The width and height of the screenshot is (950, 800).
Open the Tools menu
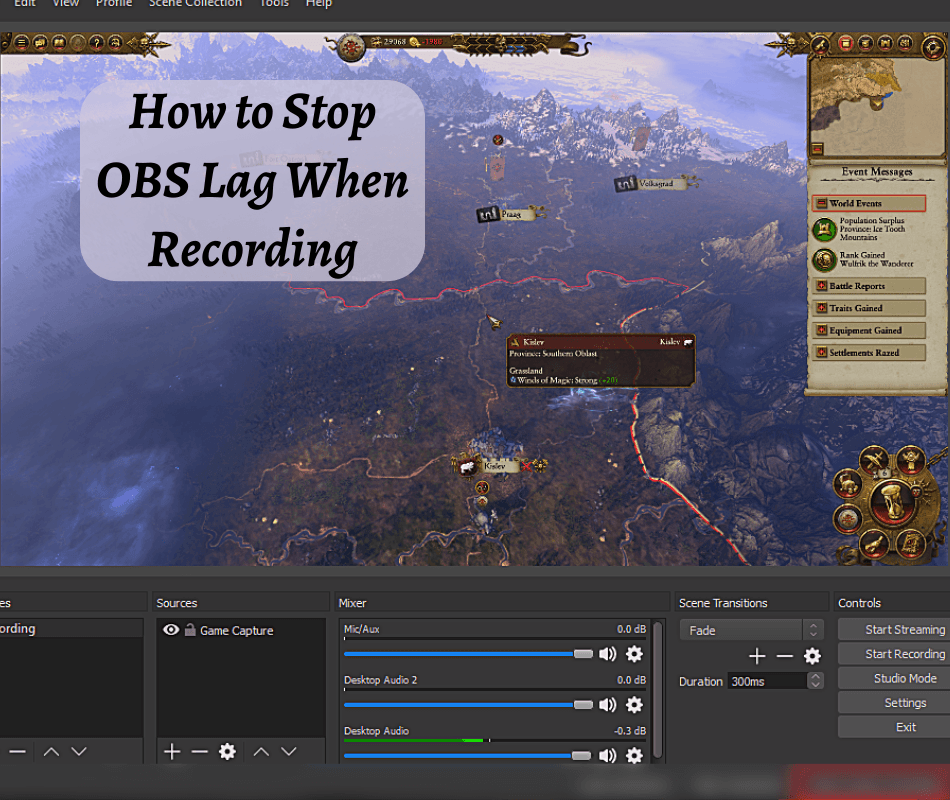[x=273, y=4]
